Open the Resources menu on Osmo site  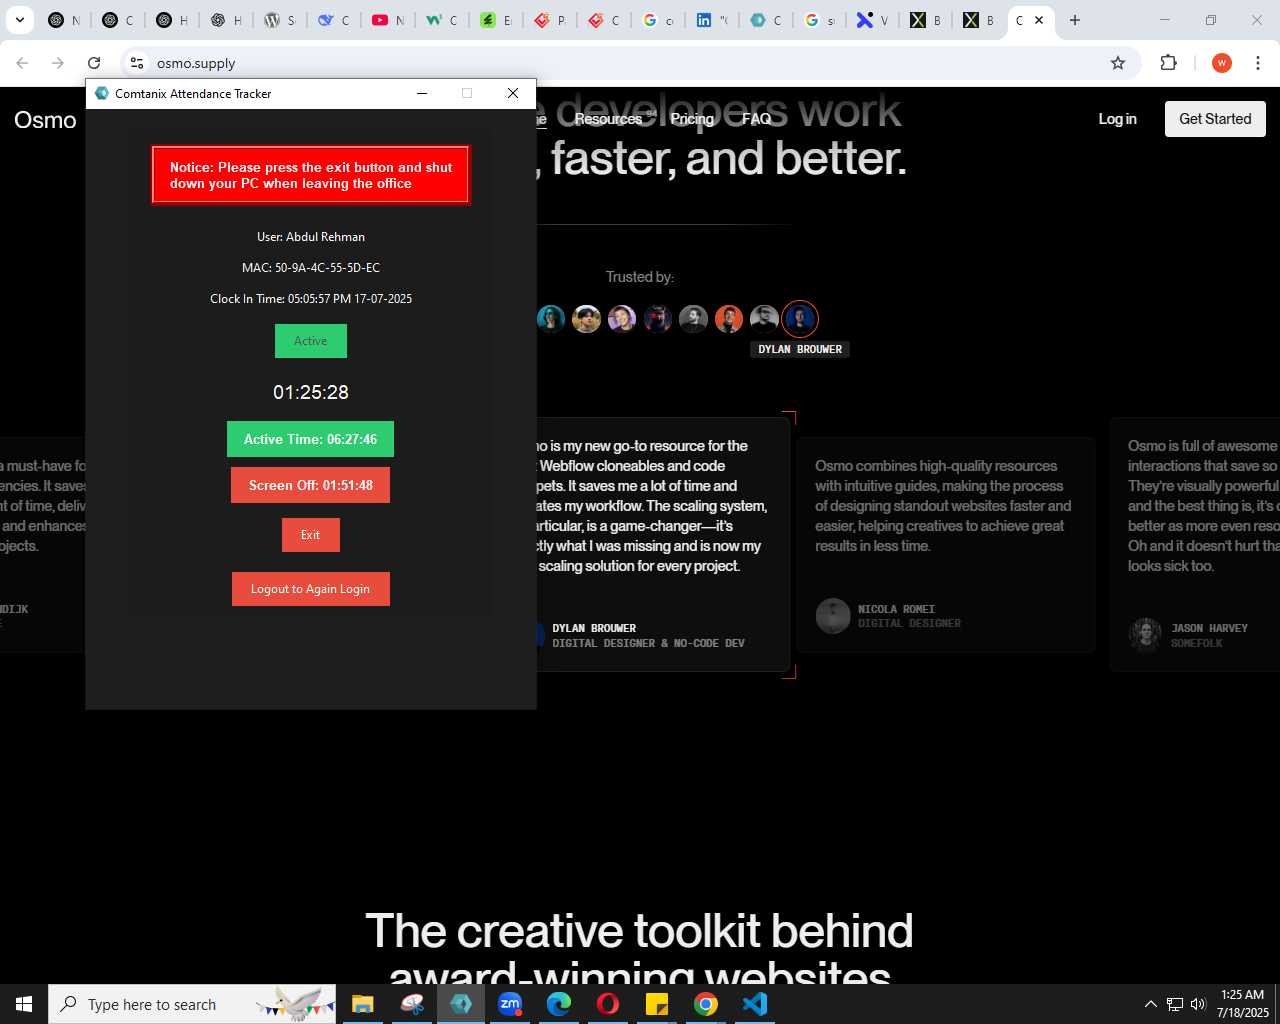[x=608, y=119]
